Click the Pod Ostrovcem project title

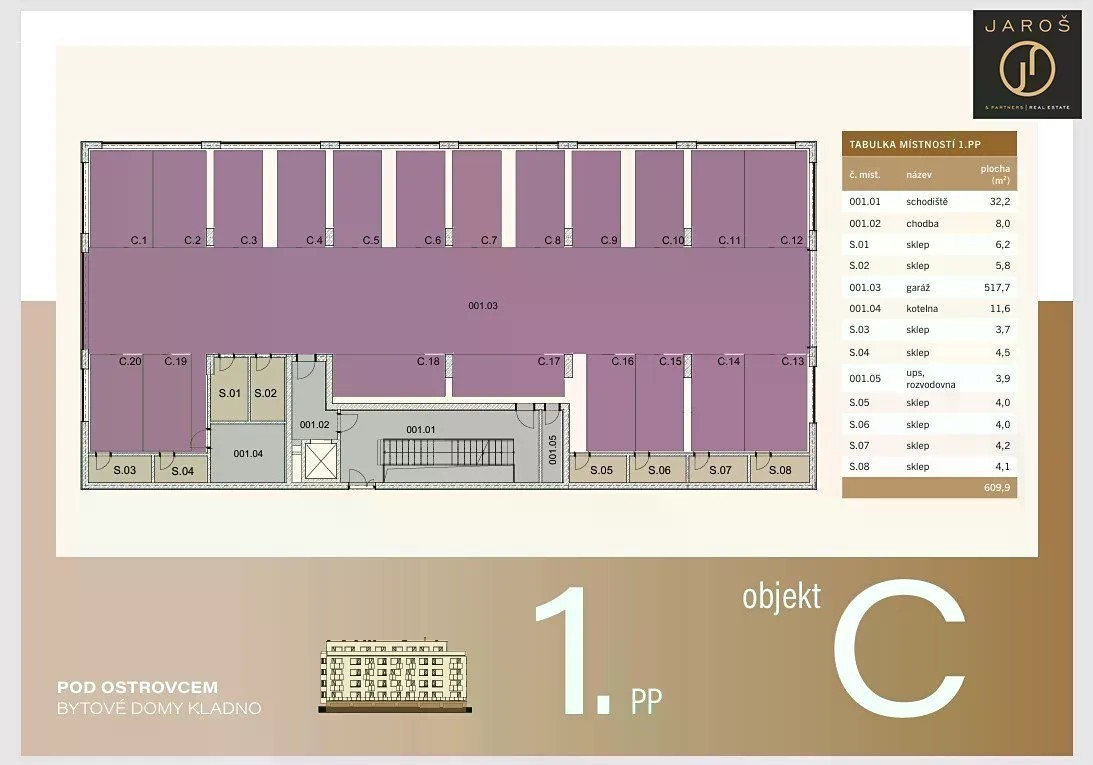click(x=137, y=688)
